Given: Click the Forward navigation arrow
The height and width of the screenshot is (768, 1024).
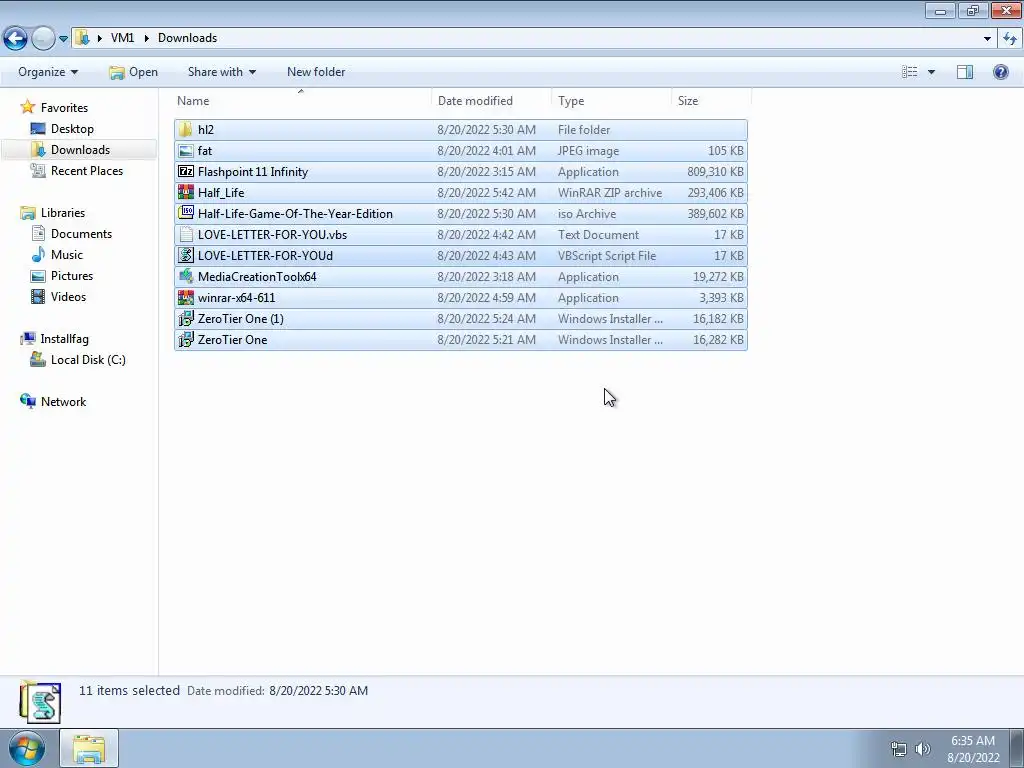Looking at the screenshot, I should tap(43, 39).
